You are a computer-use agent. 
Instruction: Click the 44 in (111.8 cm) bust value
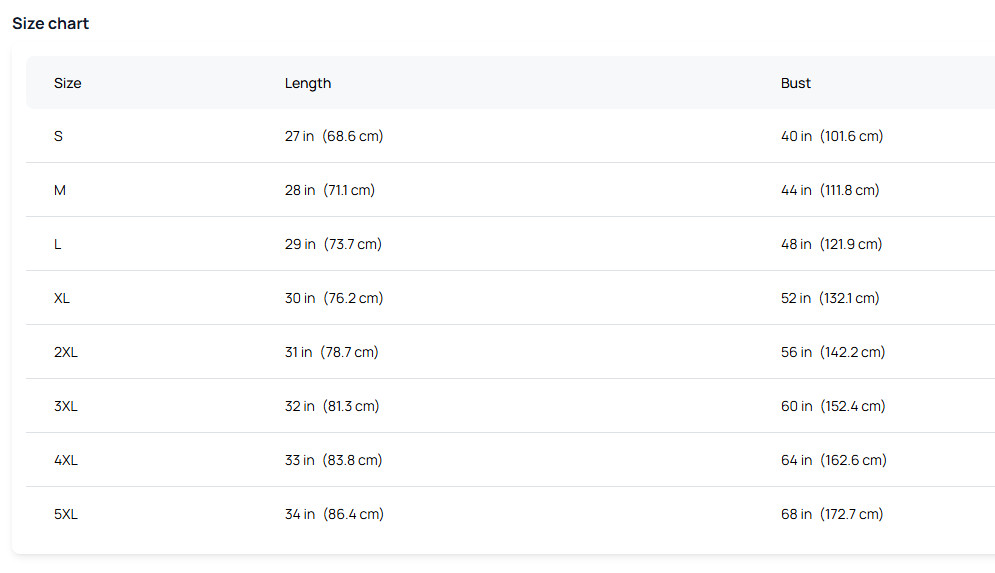click(x=830, y=190)
